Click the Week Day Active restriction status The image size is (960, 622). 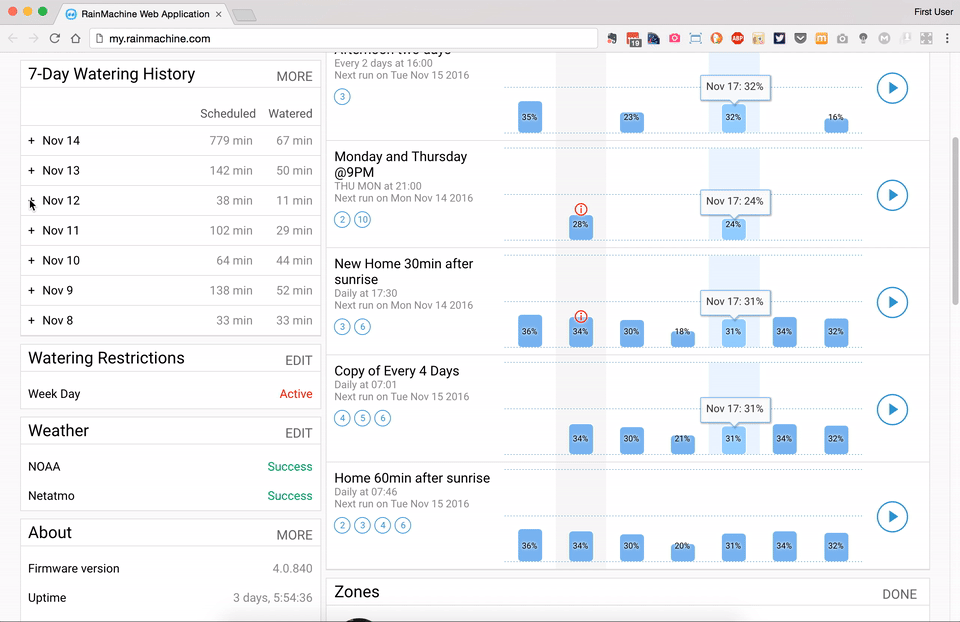pos(296,394)
